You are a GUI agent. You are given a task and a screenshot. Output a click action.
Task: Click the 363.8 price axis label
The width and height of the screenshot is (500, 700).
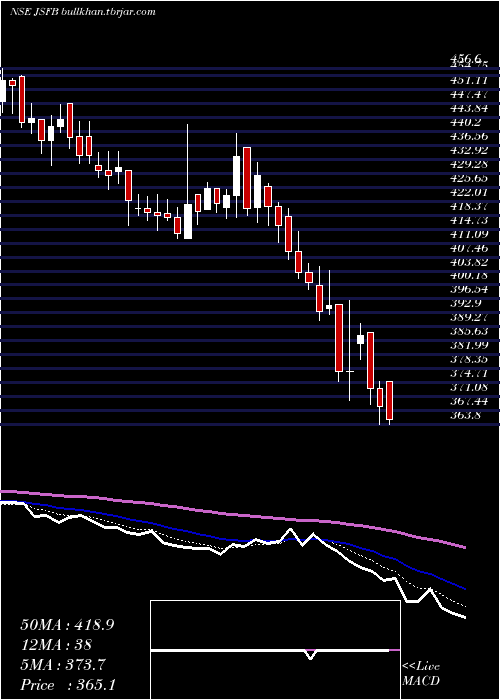tap(465, 416)
